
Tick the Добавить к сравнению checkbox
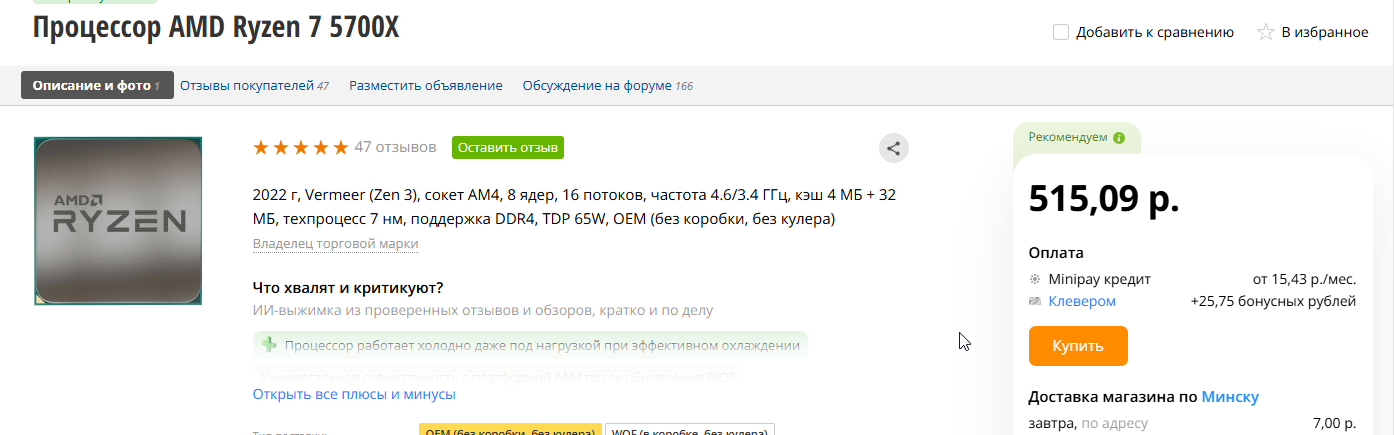1061,32
